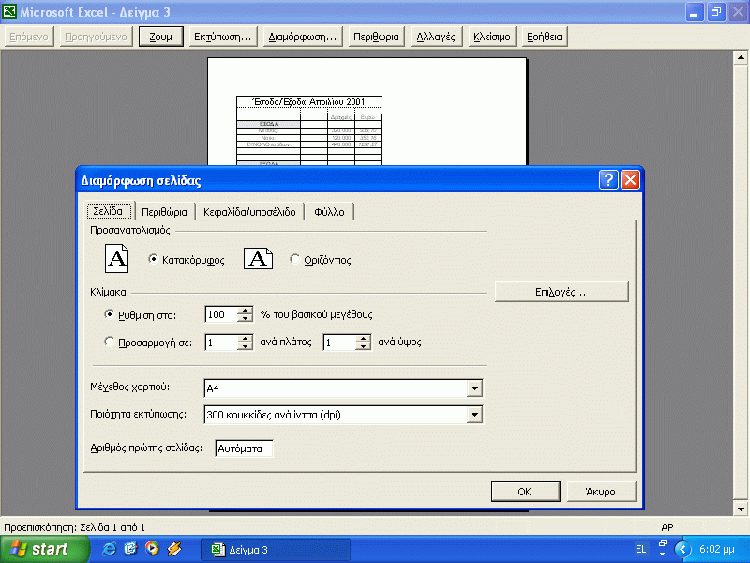Click the Δείγμα 3 taskbar button
750x563 pixels.
pos(276,550)
